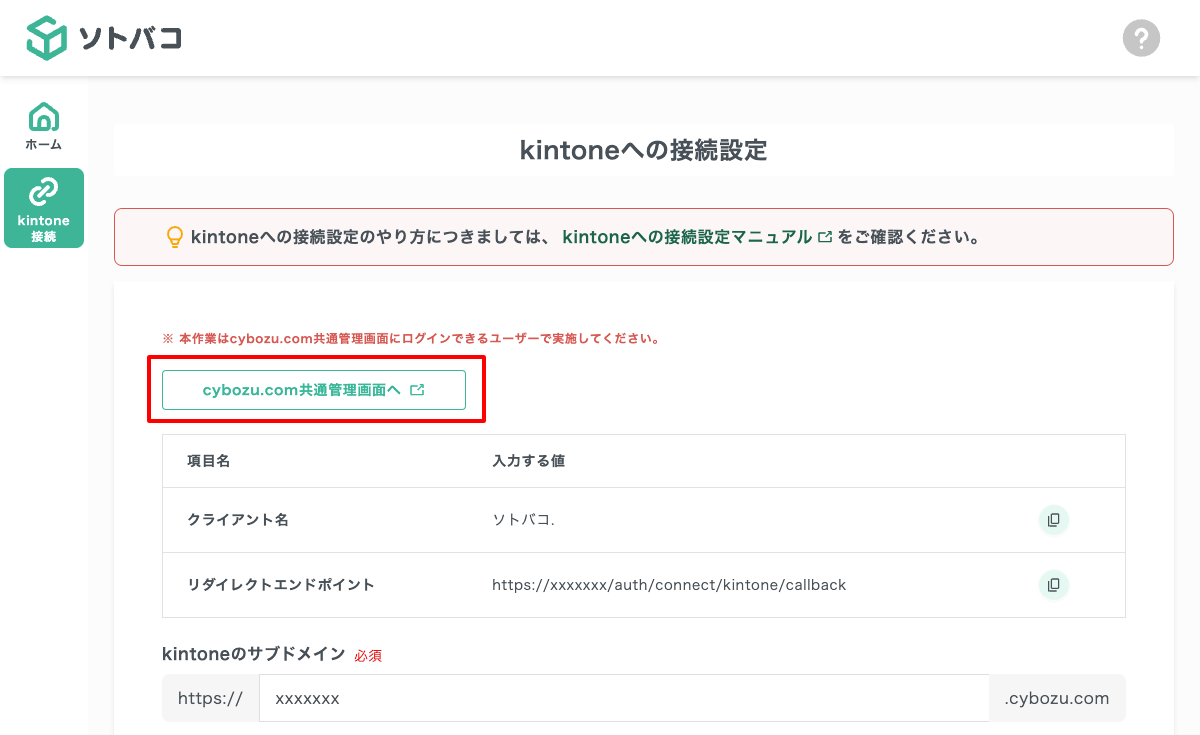Copy the リダイレクトエンドポイント URL
Image resolution: width=1200 pixels, height=735 pixels.
pyautogui.click(x=1053, y=585)
